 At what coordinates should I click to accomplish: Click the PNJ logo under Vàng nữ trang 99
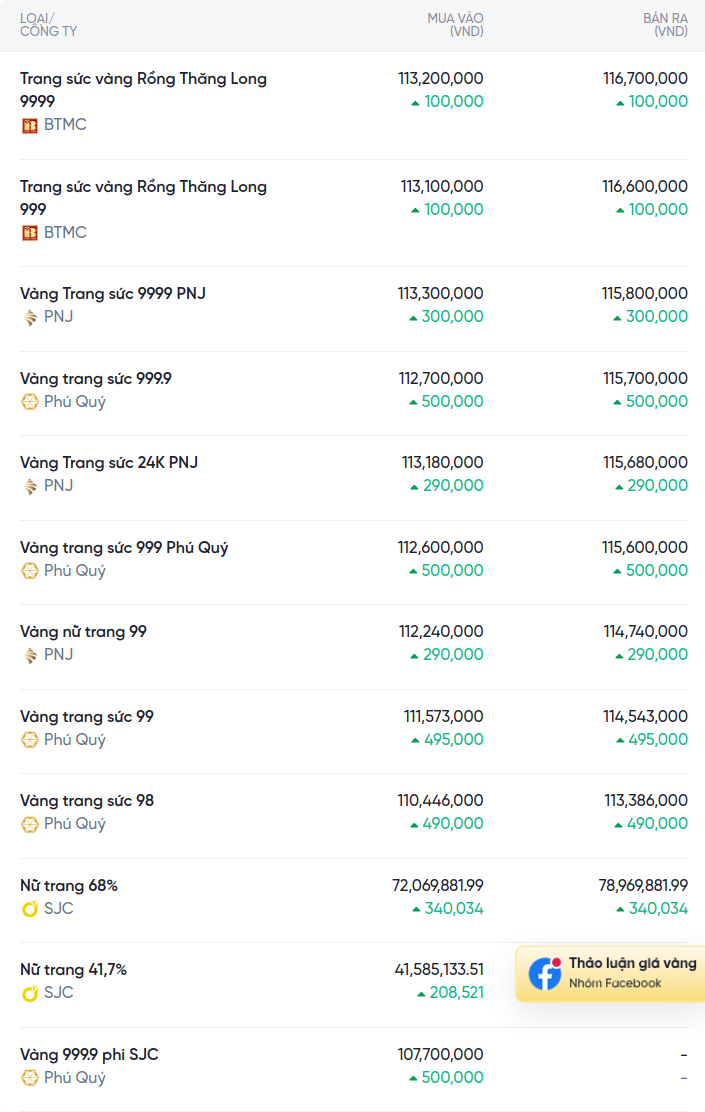coord(29,655)
